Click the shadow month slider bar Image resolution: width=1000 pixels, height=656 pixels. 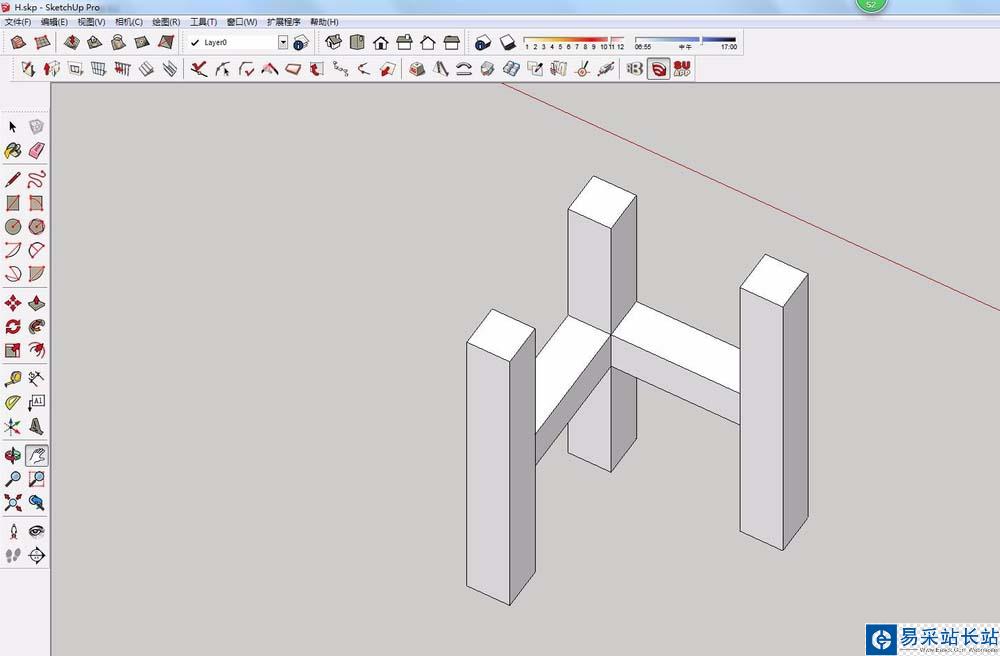click(573, 40)
